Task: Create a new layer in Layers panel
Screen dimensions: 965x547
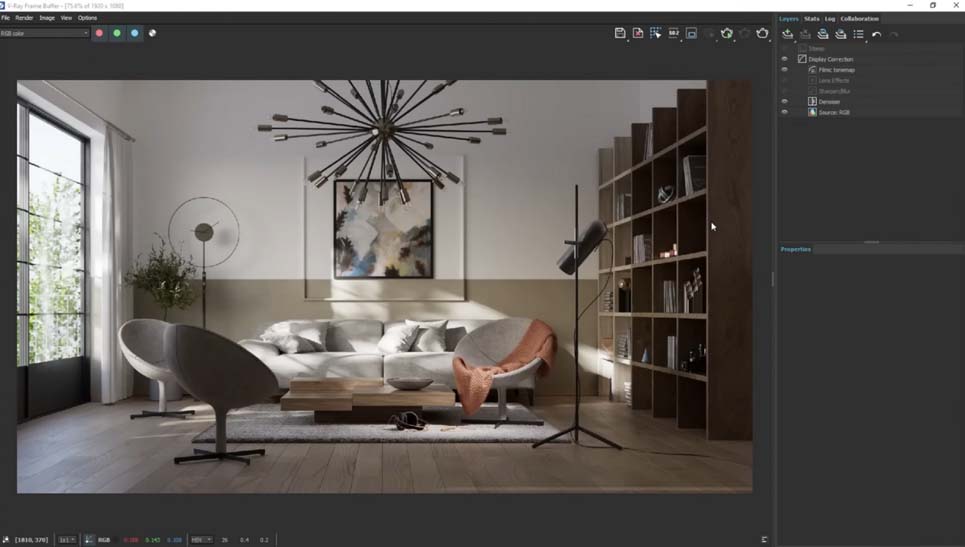Action: coord(787,34)
